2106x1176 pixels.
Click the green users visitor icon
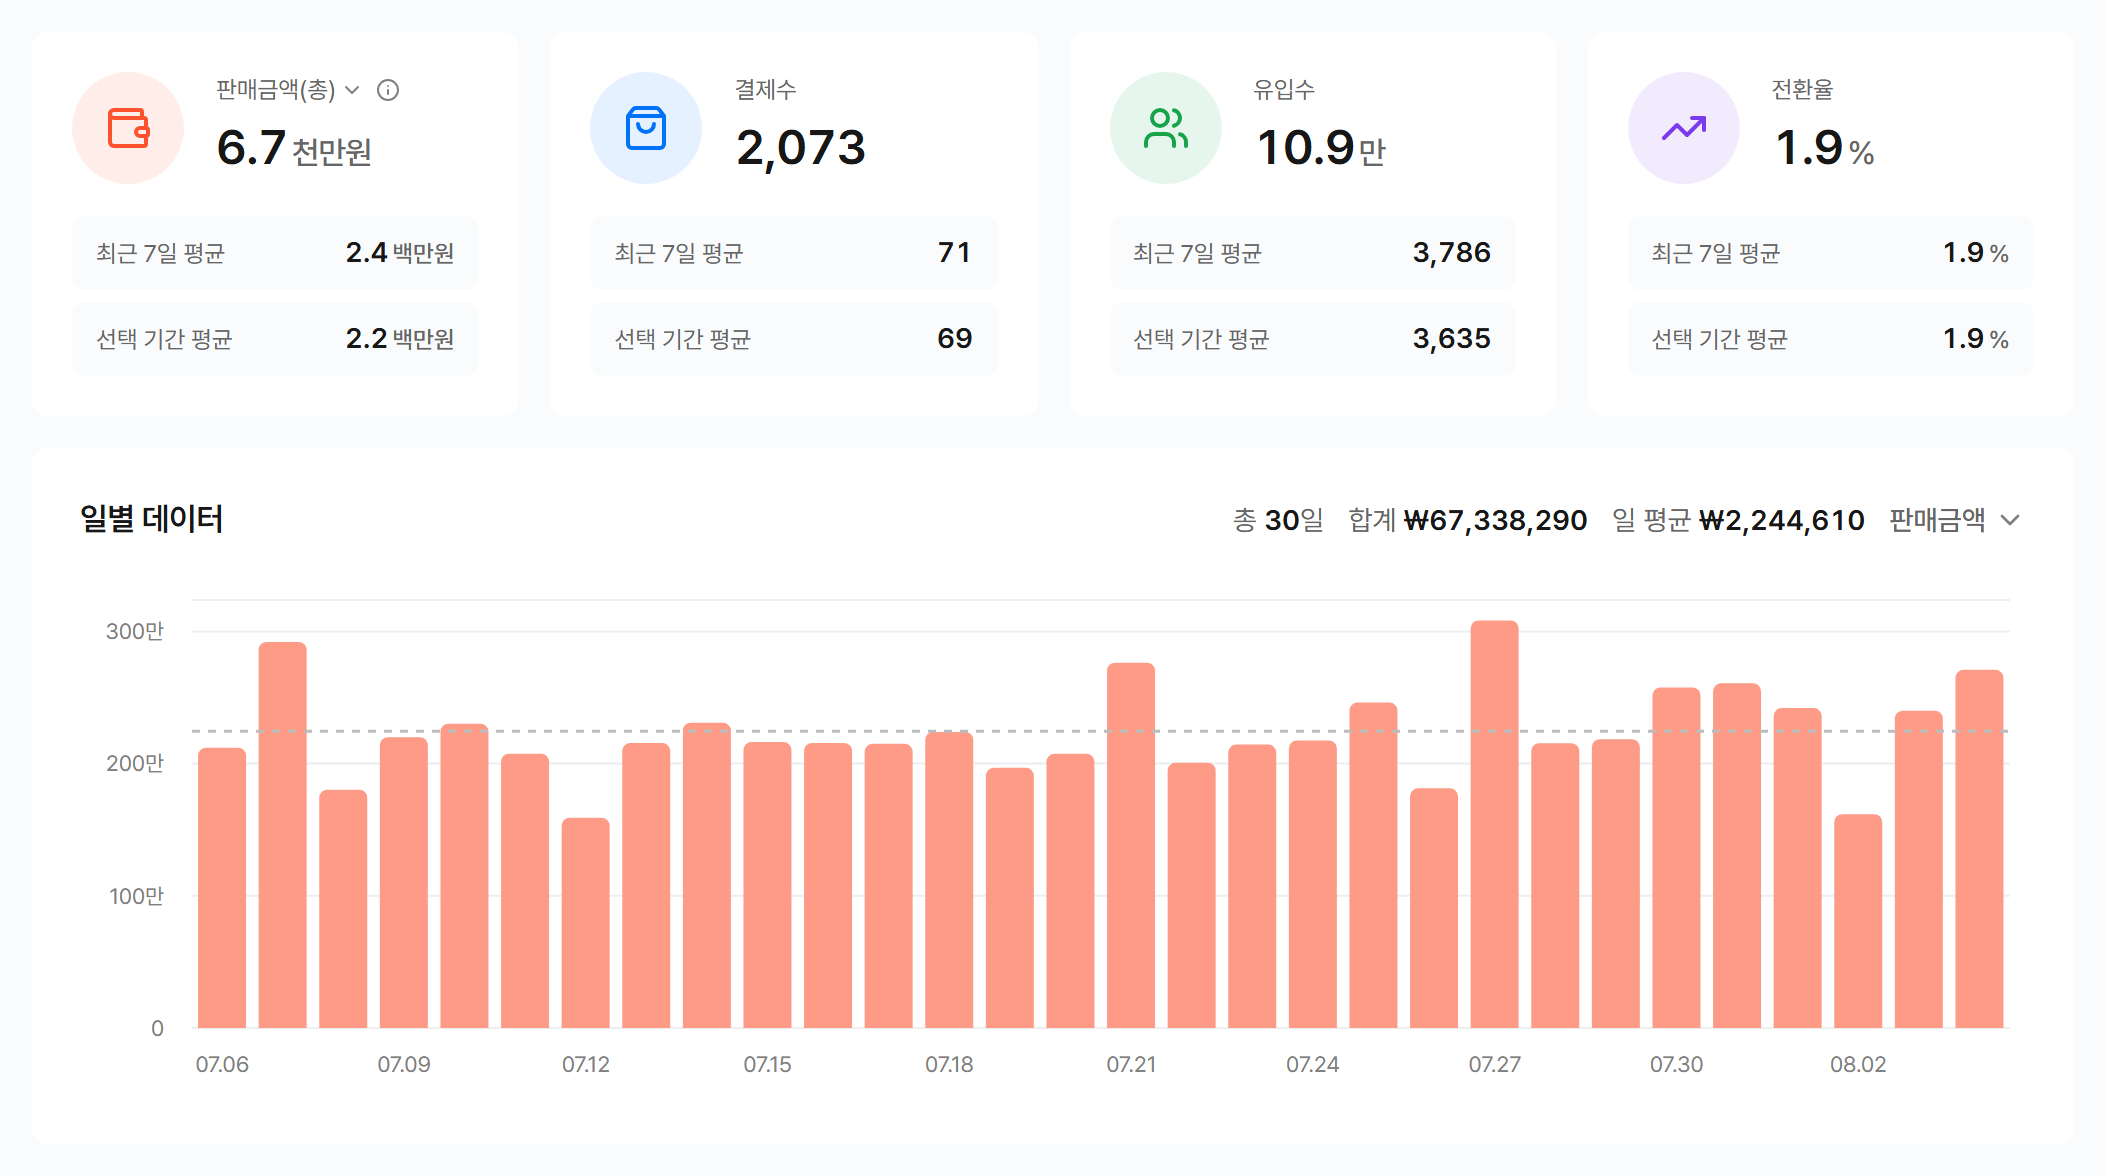[1166, 128]
